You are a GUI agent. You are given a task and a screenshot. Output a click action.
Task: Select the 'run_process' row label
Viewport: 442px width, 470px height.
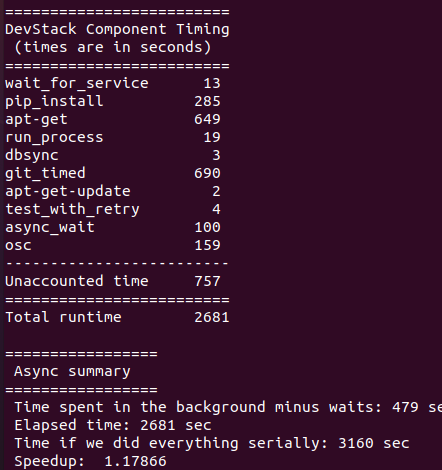click(x=54, y=137)
